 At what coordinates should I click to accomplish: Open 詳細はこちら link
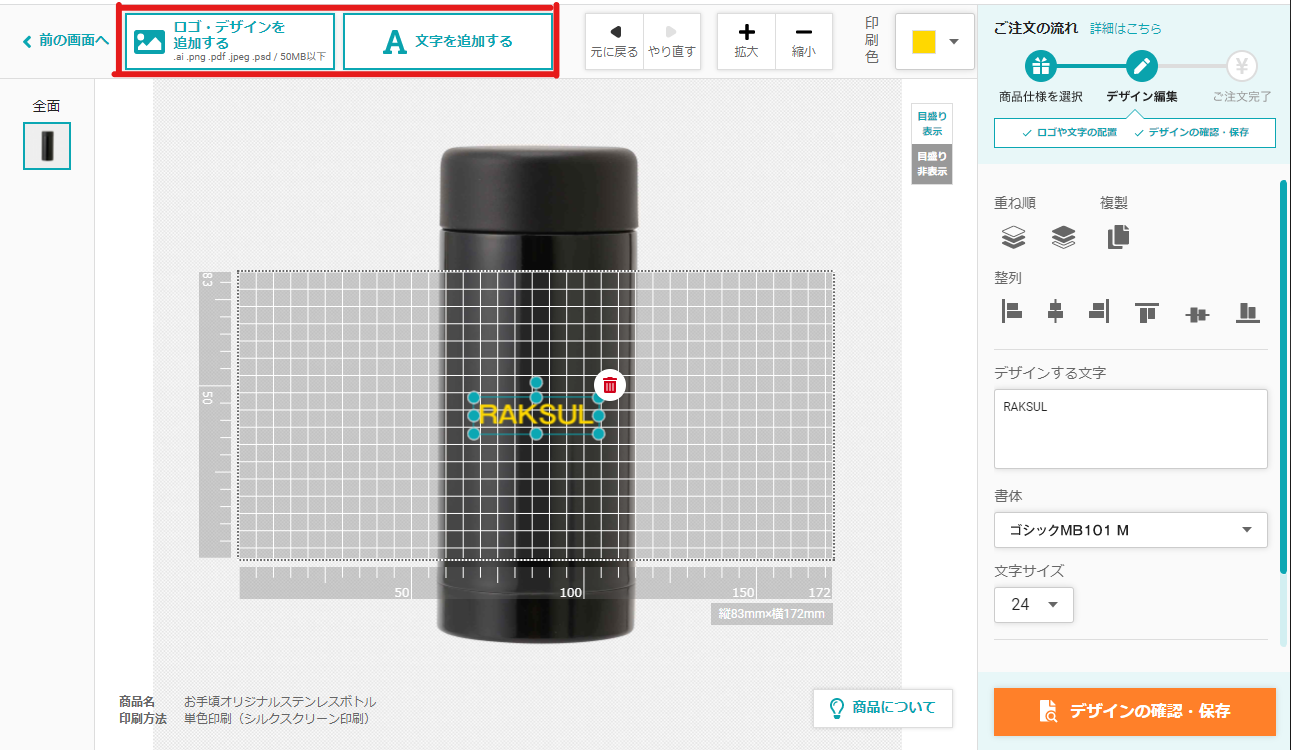point(1126,29)
